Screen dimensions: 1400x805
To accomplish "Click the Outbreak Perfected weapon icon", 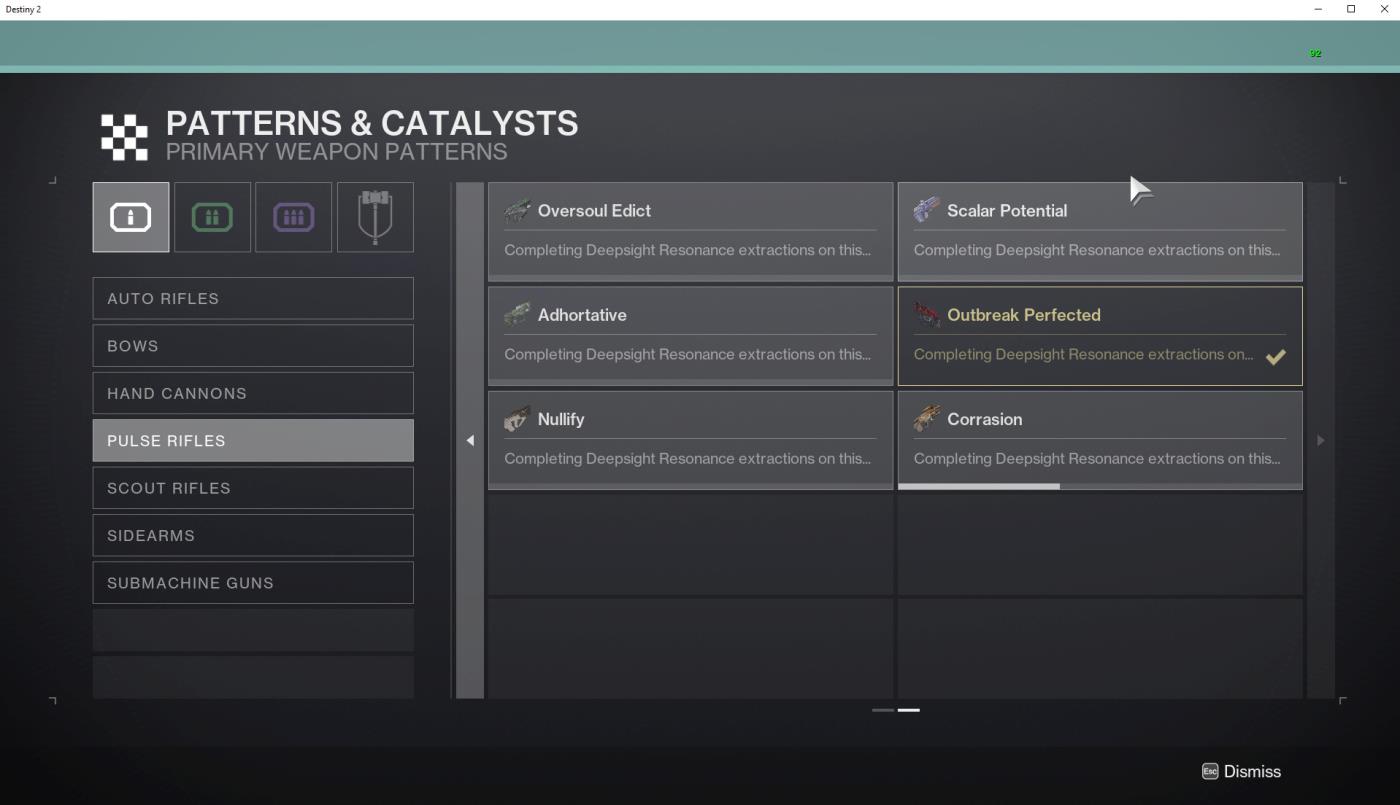I will point(927,315).
